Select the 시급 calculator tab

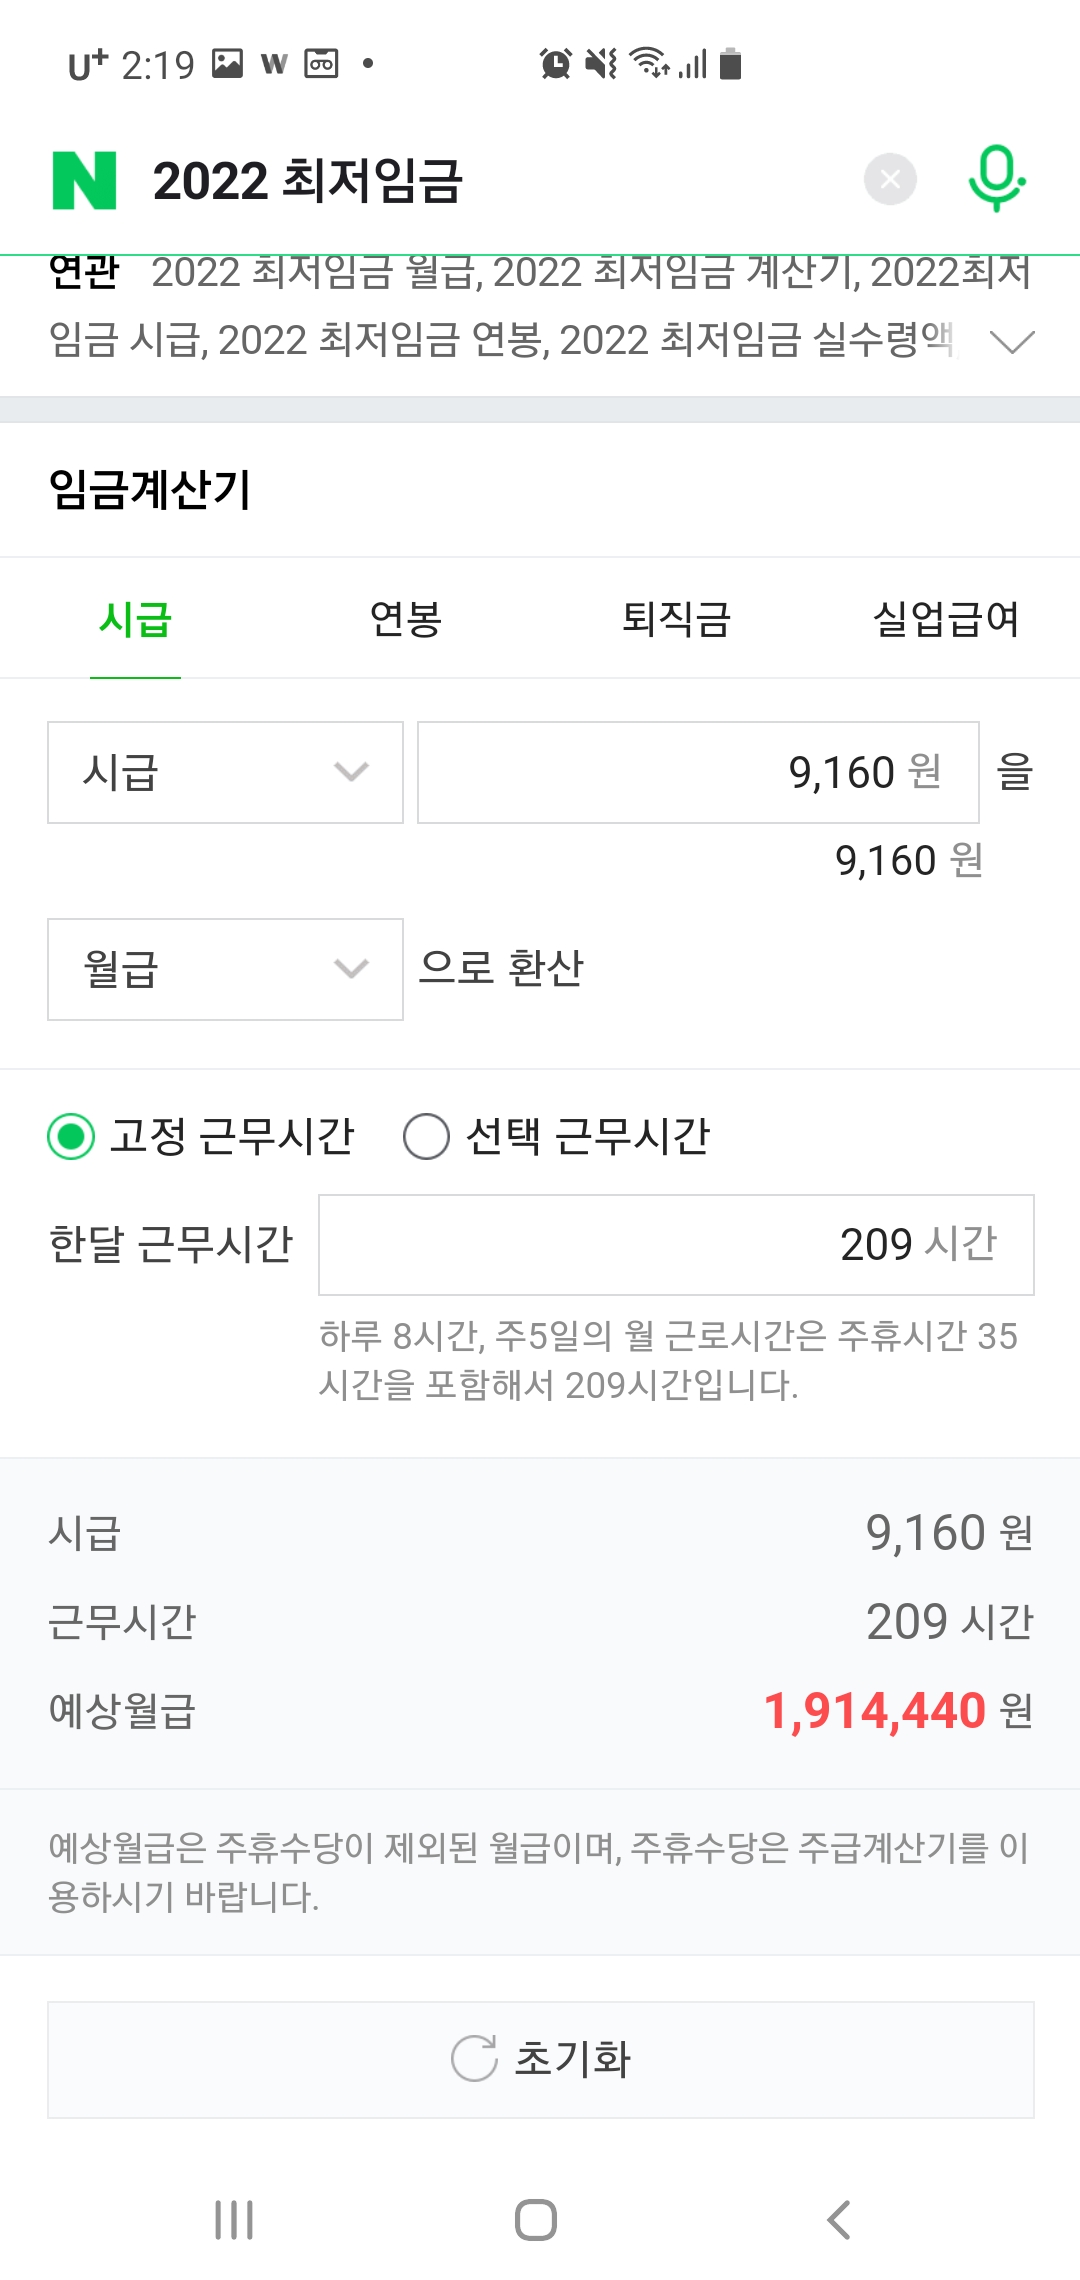136,619
